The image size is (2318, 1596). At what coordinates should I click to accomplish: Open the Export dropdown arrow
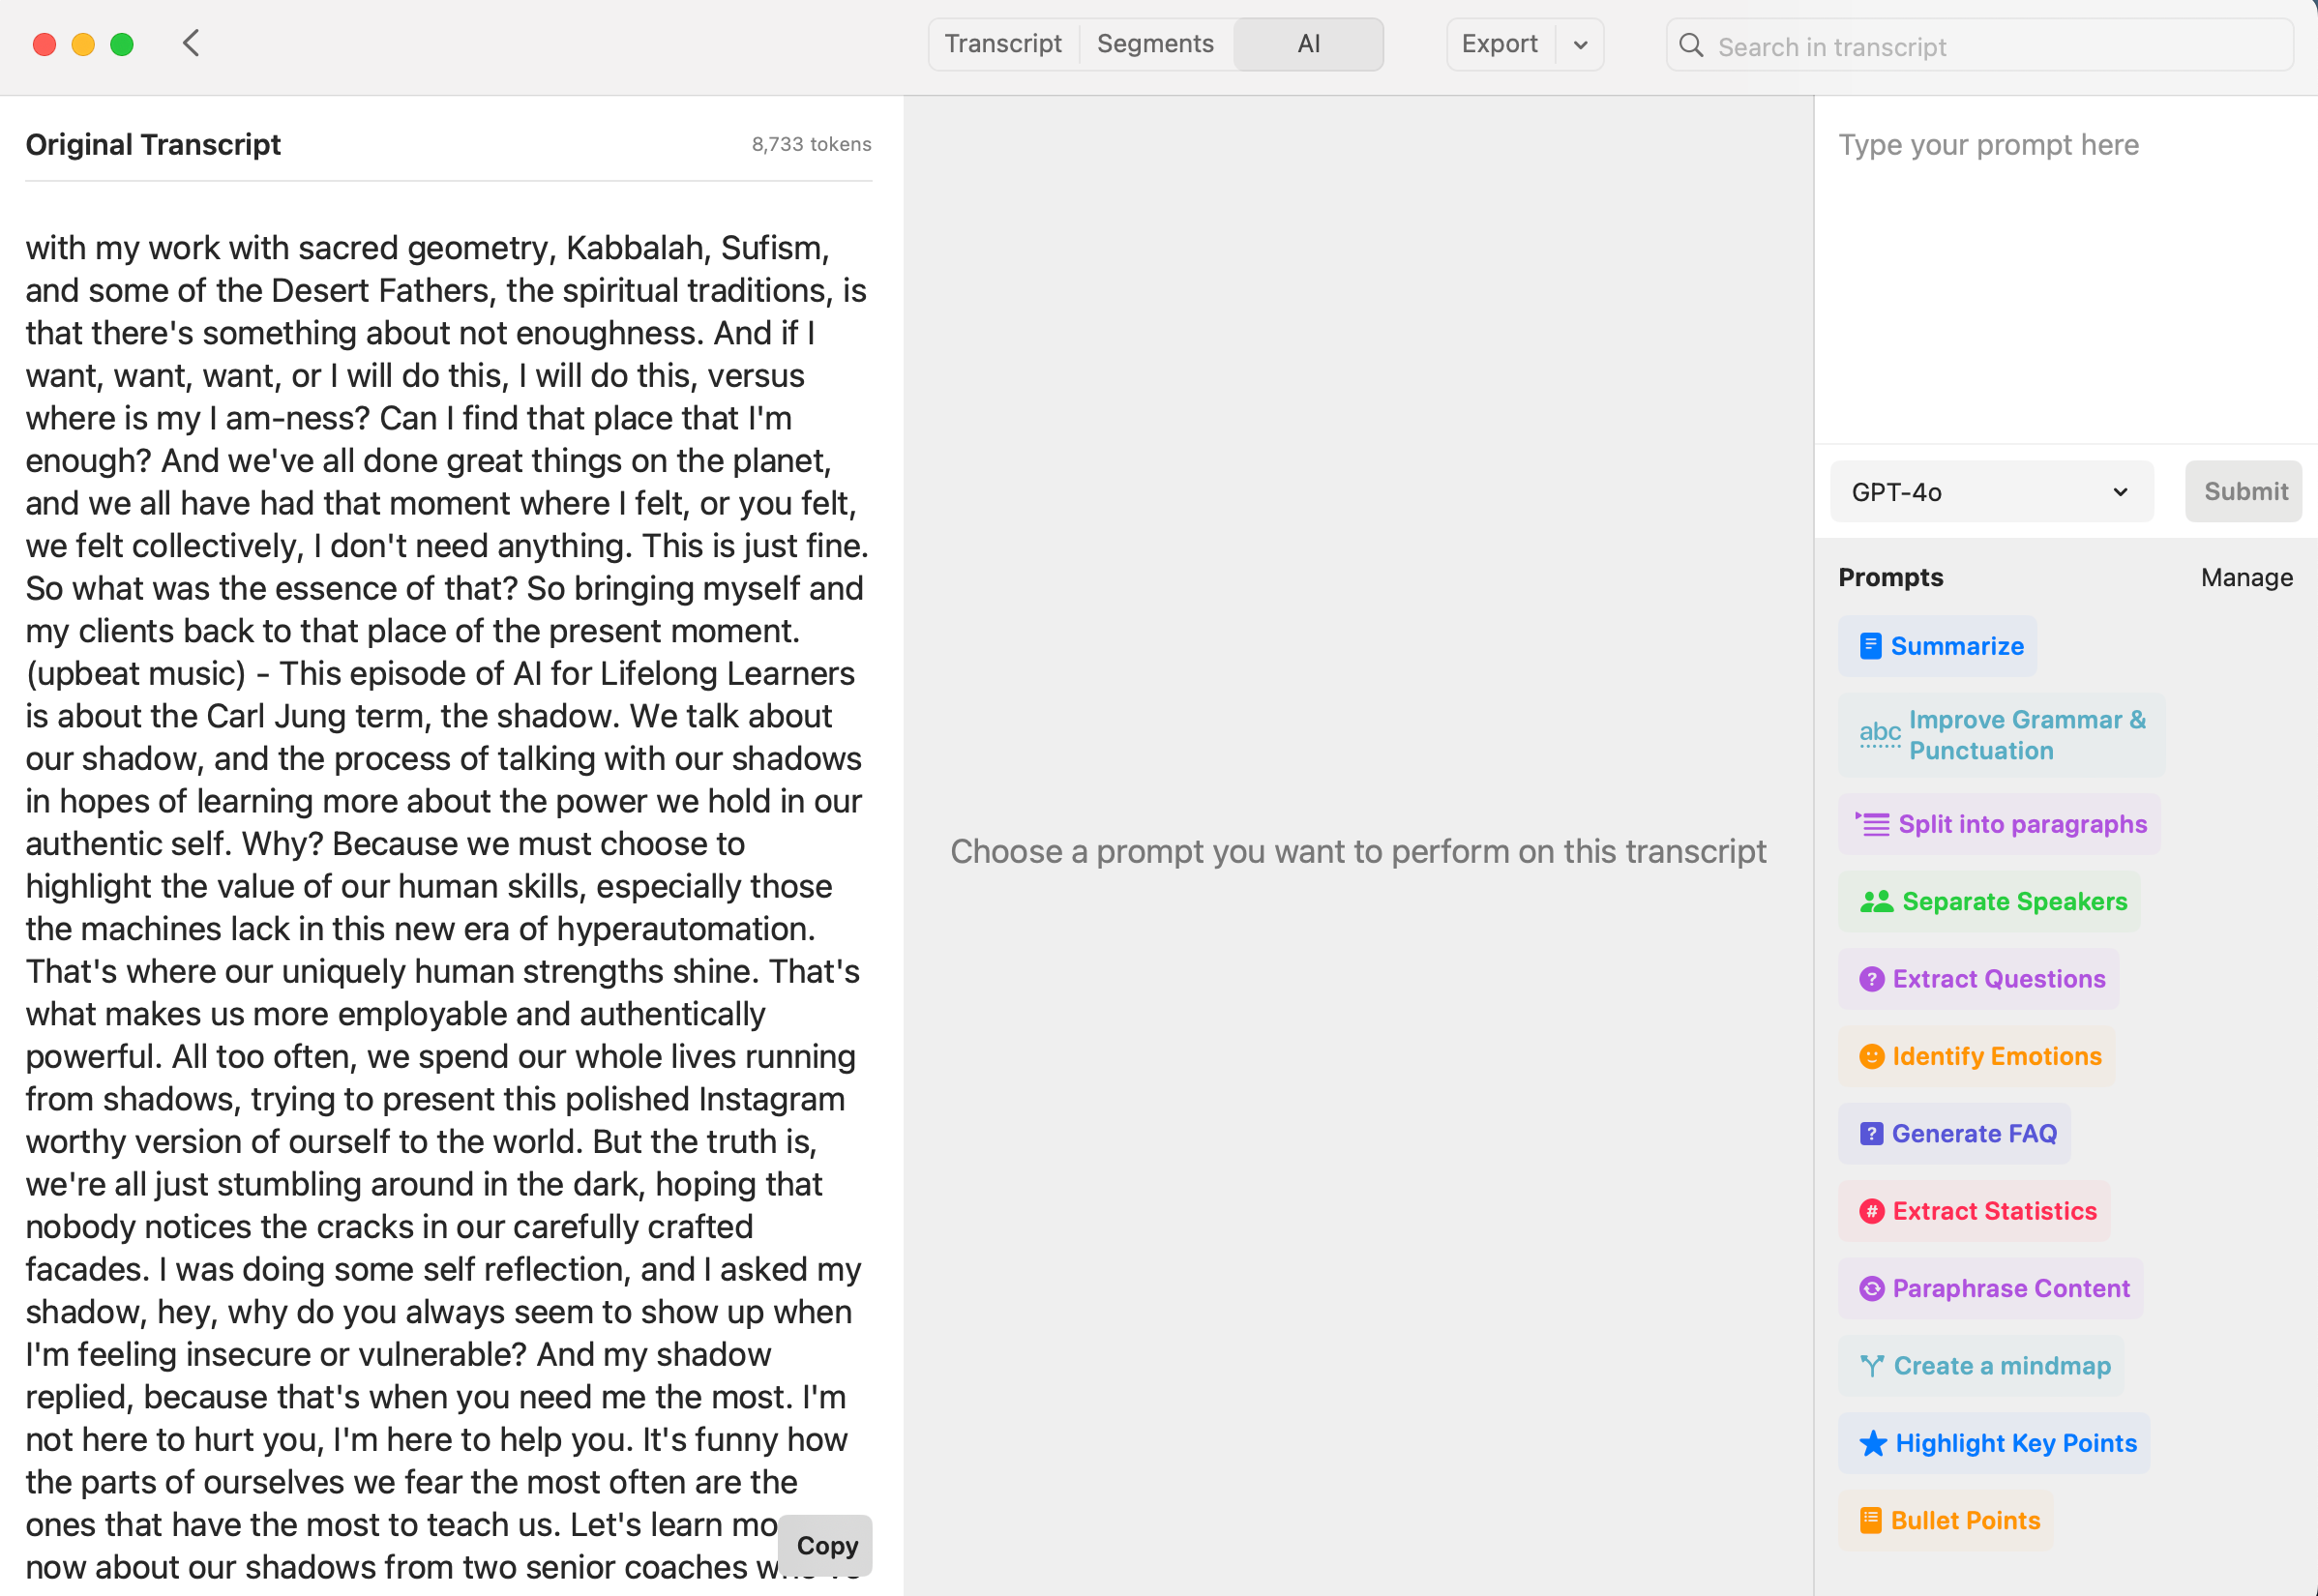pyautogui.click(x=1580, y=44)
